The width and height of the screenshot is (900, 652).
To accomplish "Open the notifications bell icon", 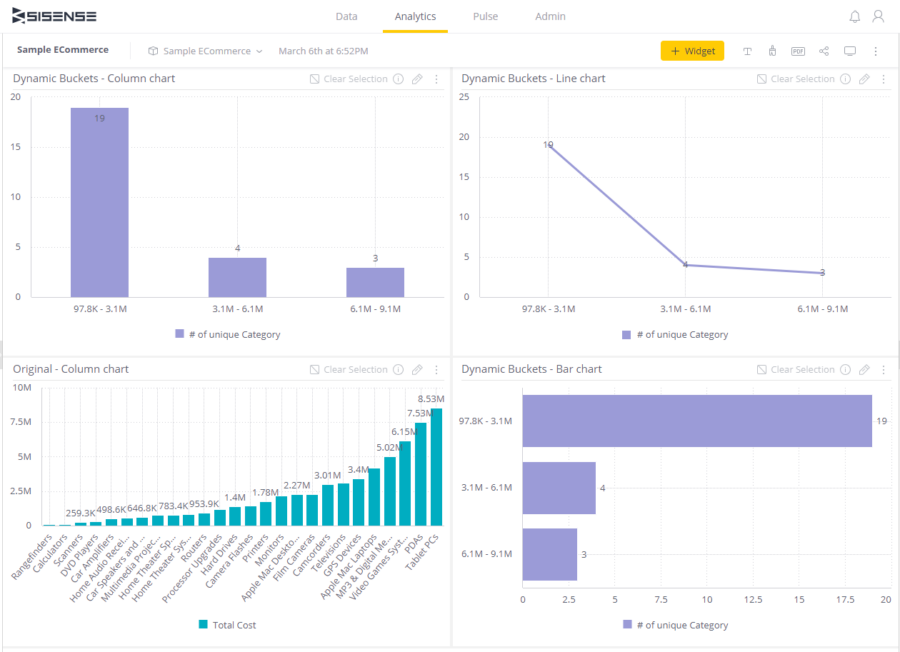I will tap(855, 17).
